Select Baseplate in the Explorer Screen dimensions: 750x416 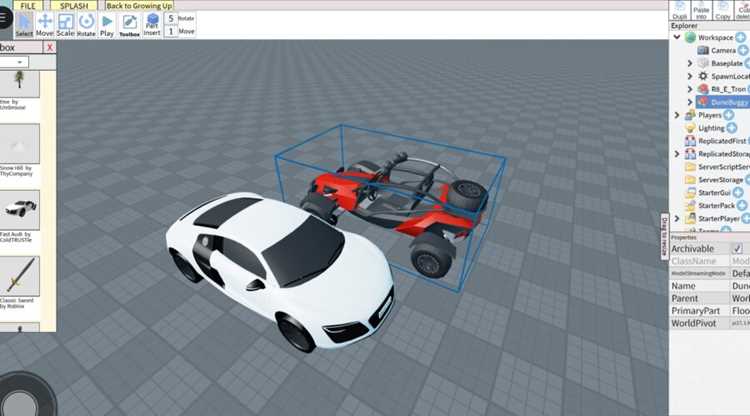pos(727,63)
